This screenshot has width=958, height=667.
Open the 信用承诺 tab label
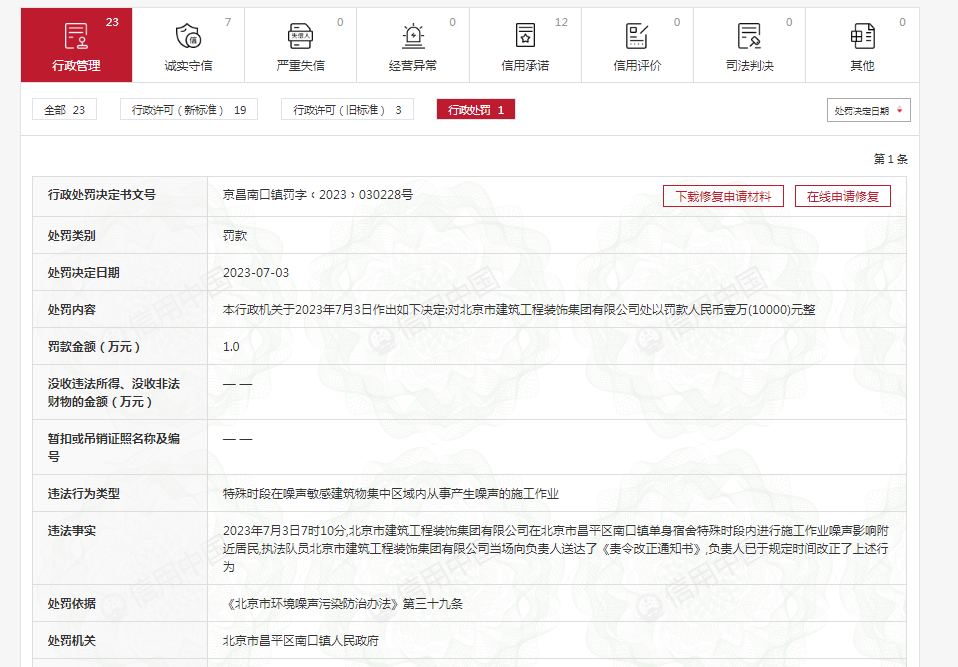[525, 65]
